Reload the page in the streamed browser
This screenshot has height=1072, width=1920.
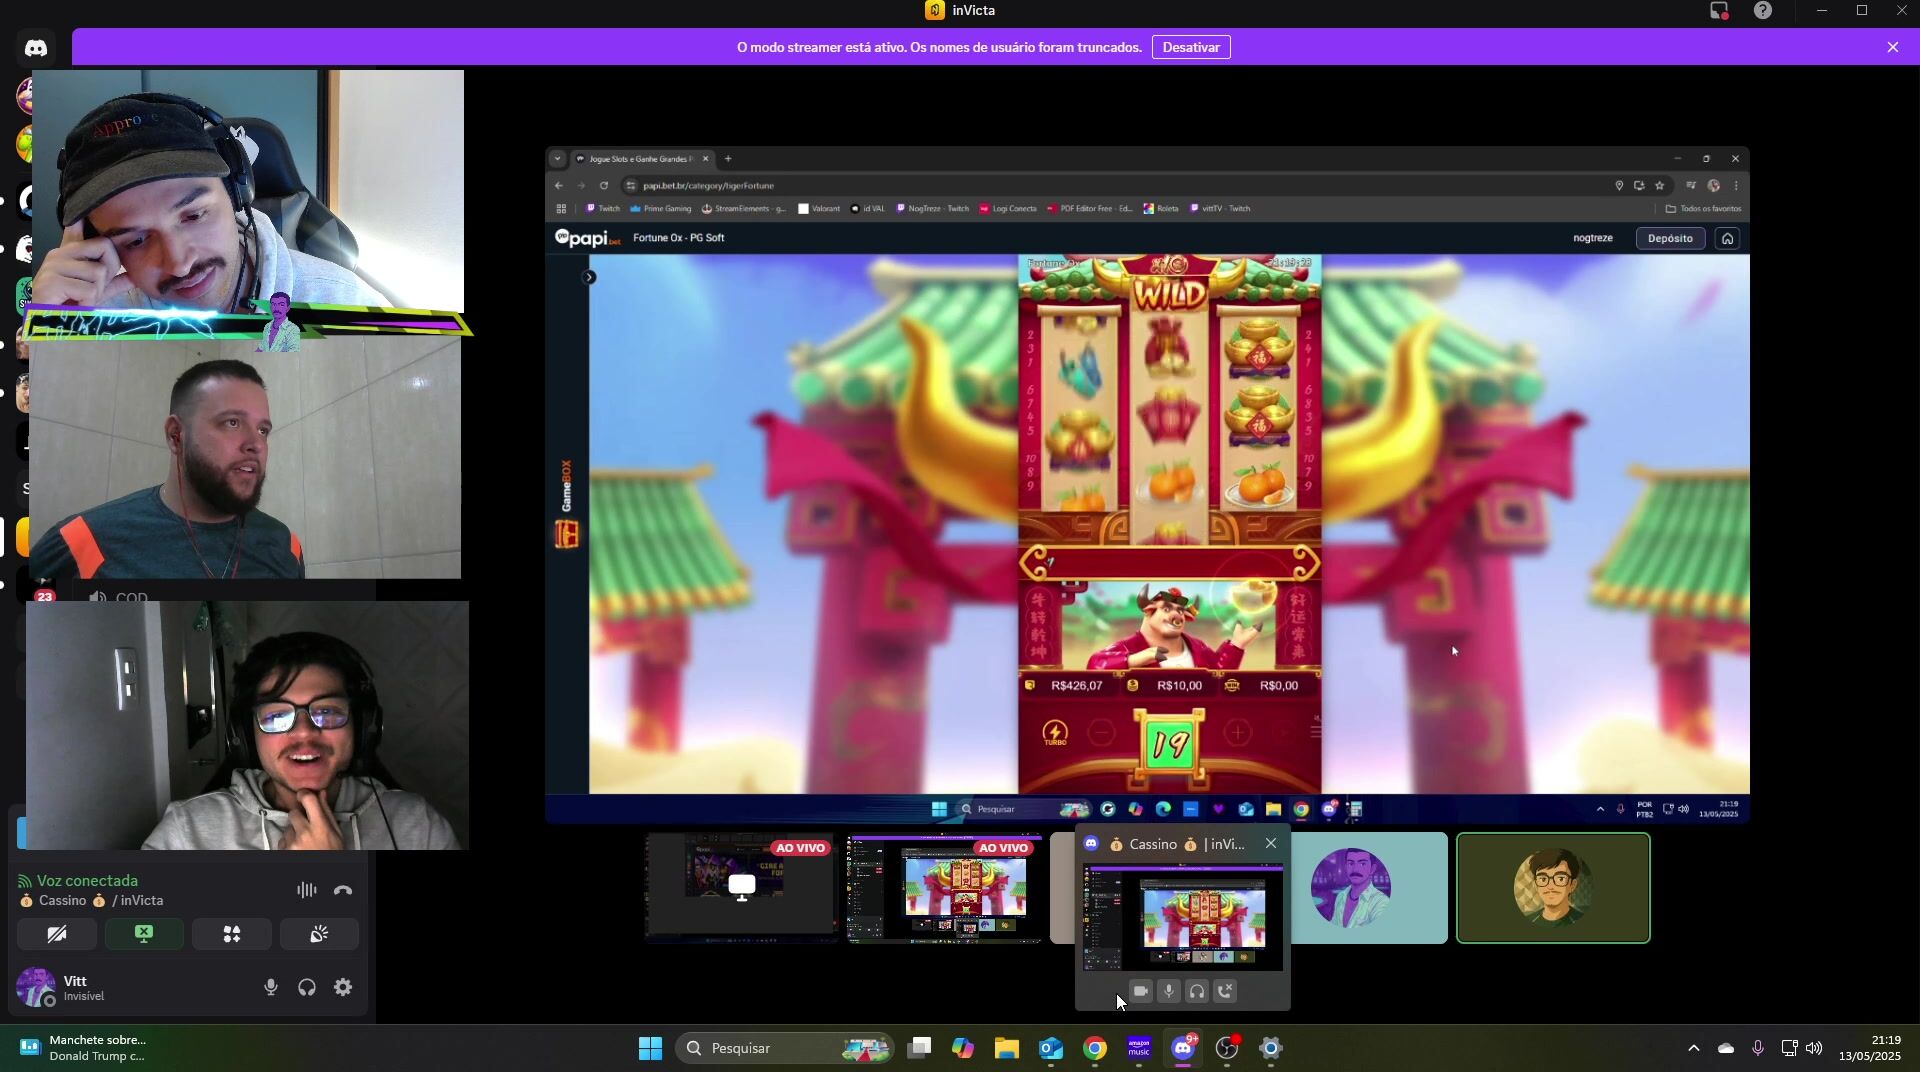[604, 185]
